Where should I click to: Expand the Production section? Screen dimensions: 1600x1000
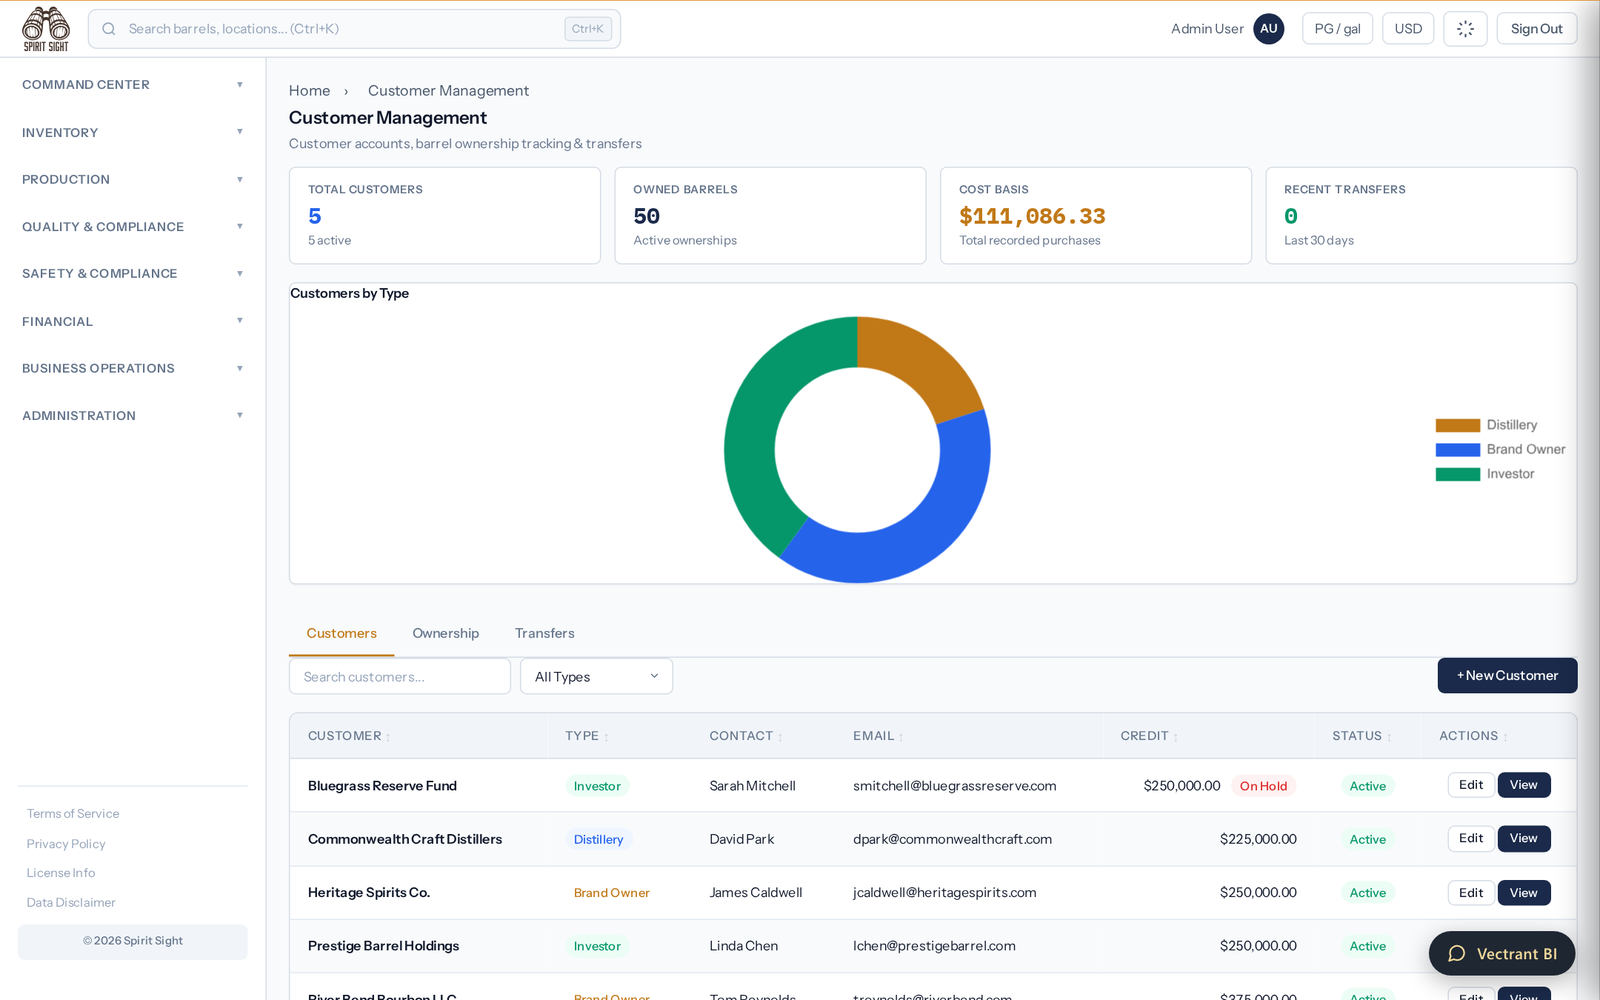coord(132,179)
